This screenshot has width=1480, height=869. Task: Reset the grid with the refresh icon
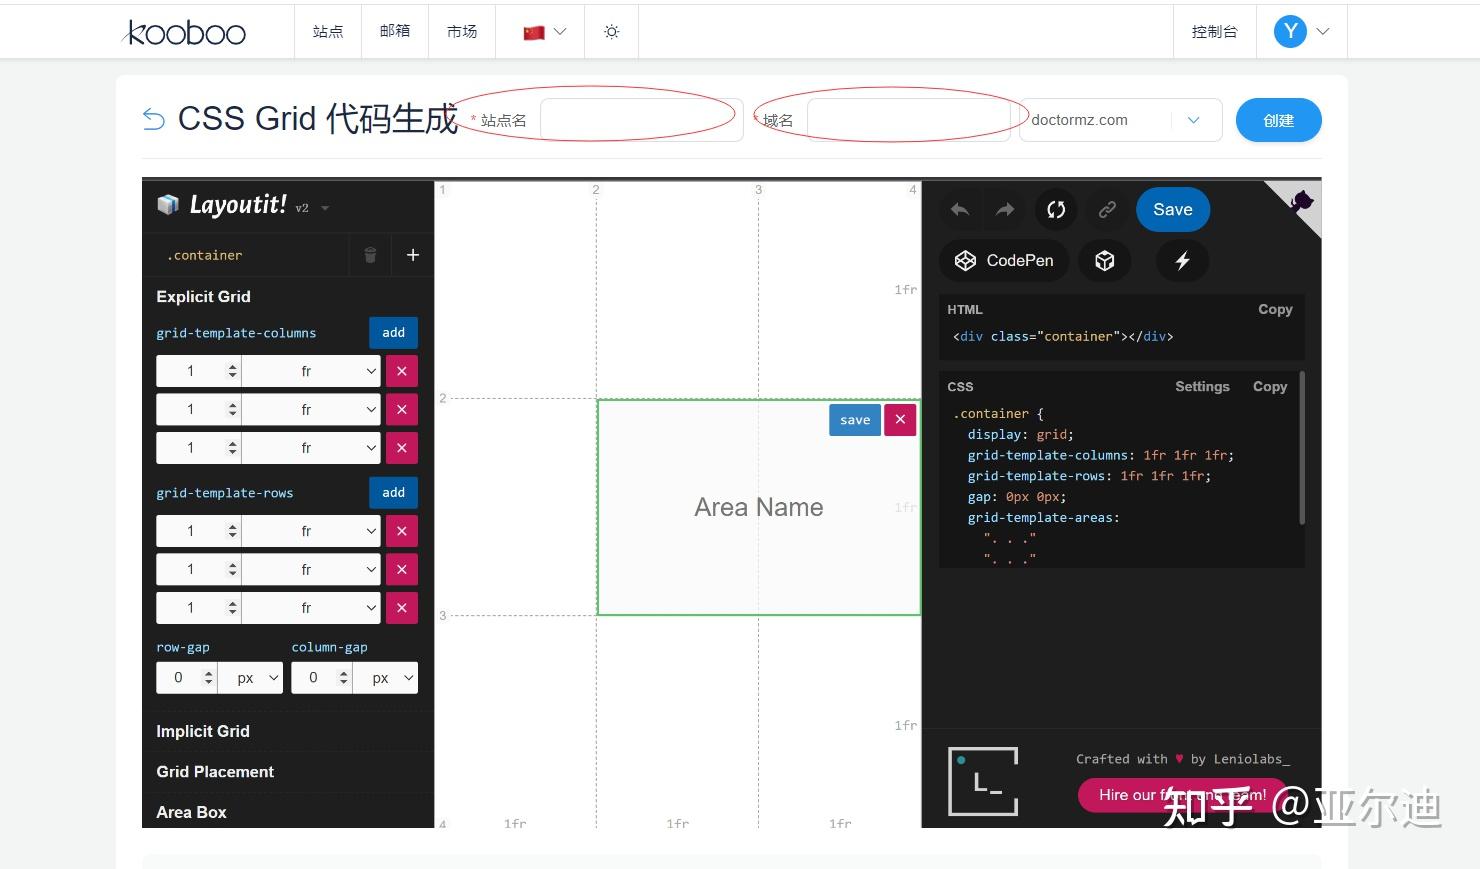pos(1056,209)
